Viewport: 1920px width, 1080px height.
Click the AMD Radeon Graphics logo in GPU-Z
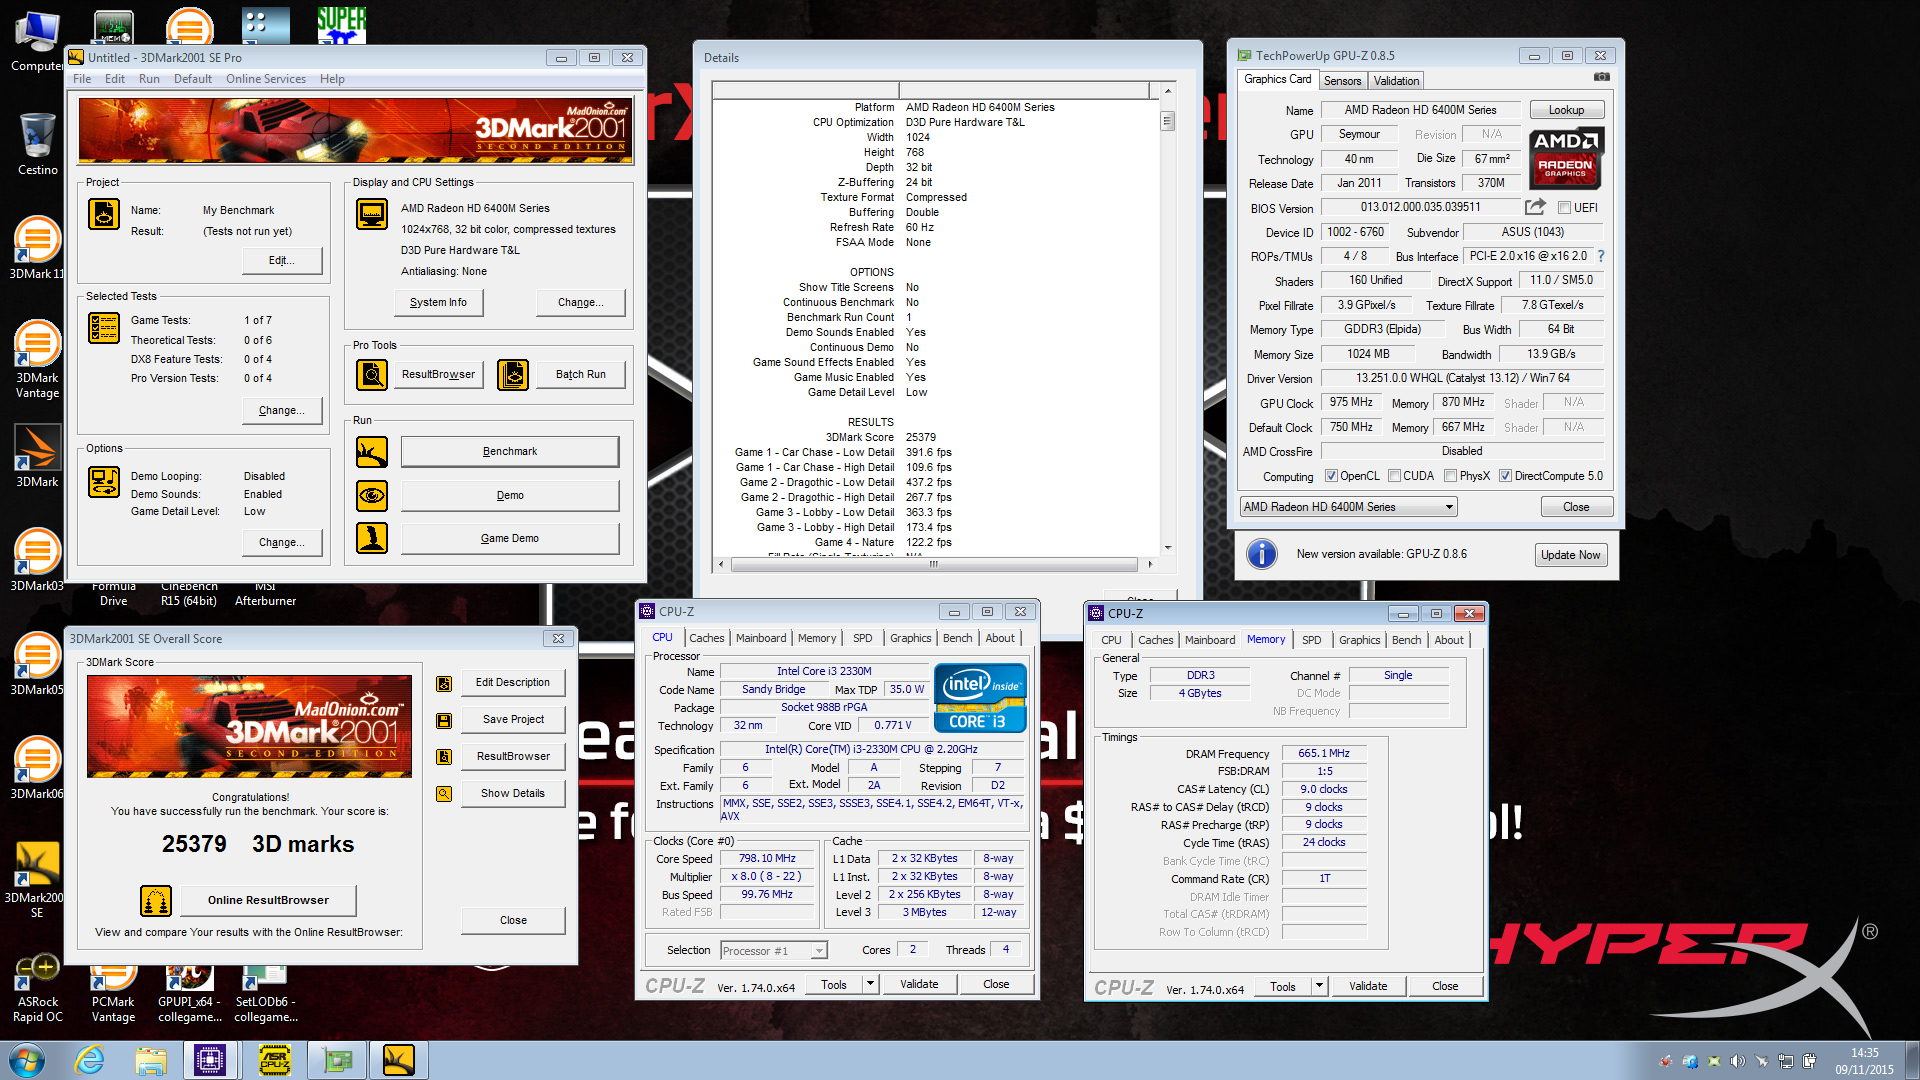(x=1566, y=158)
